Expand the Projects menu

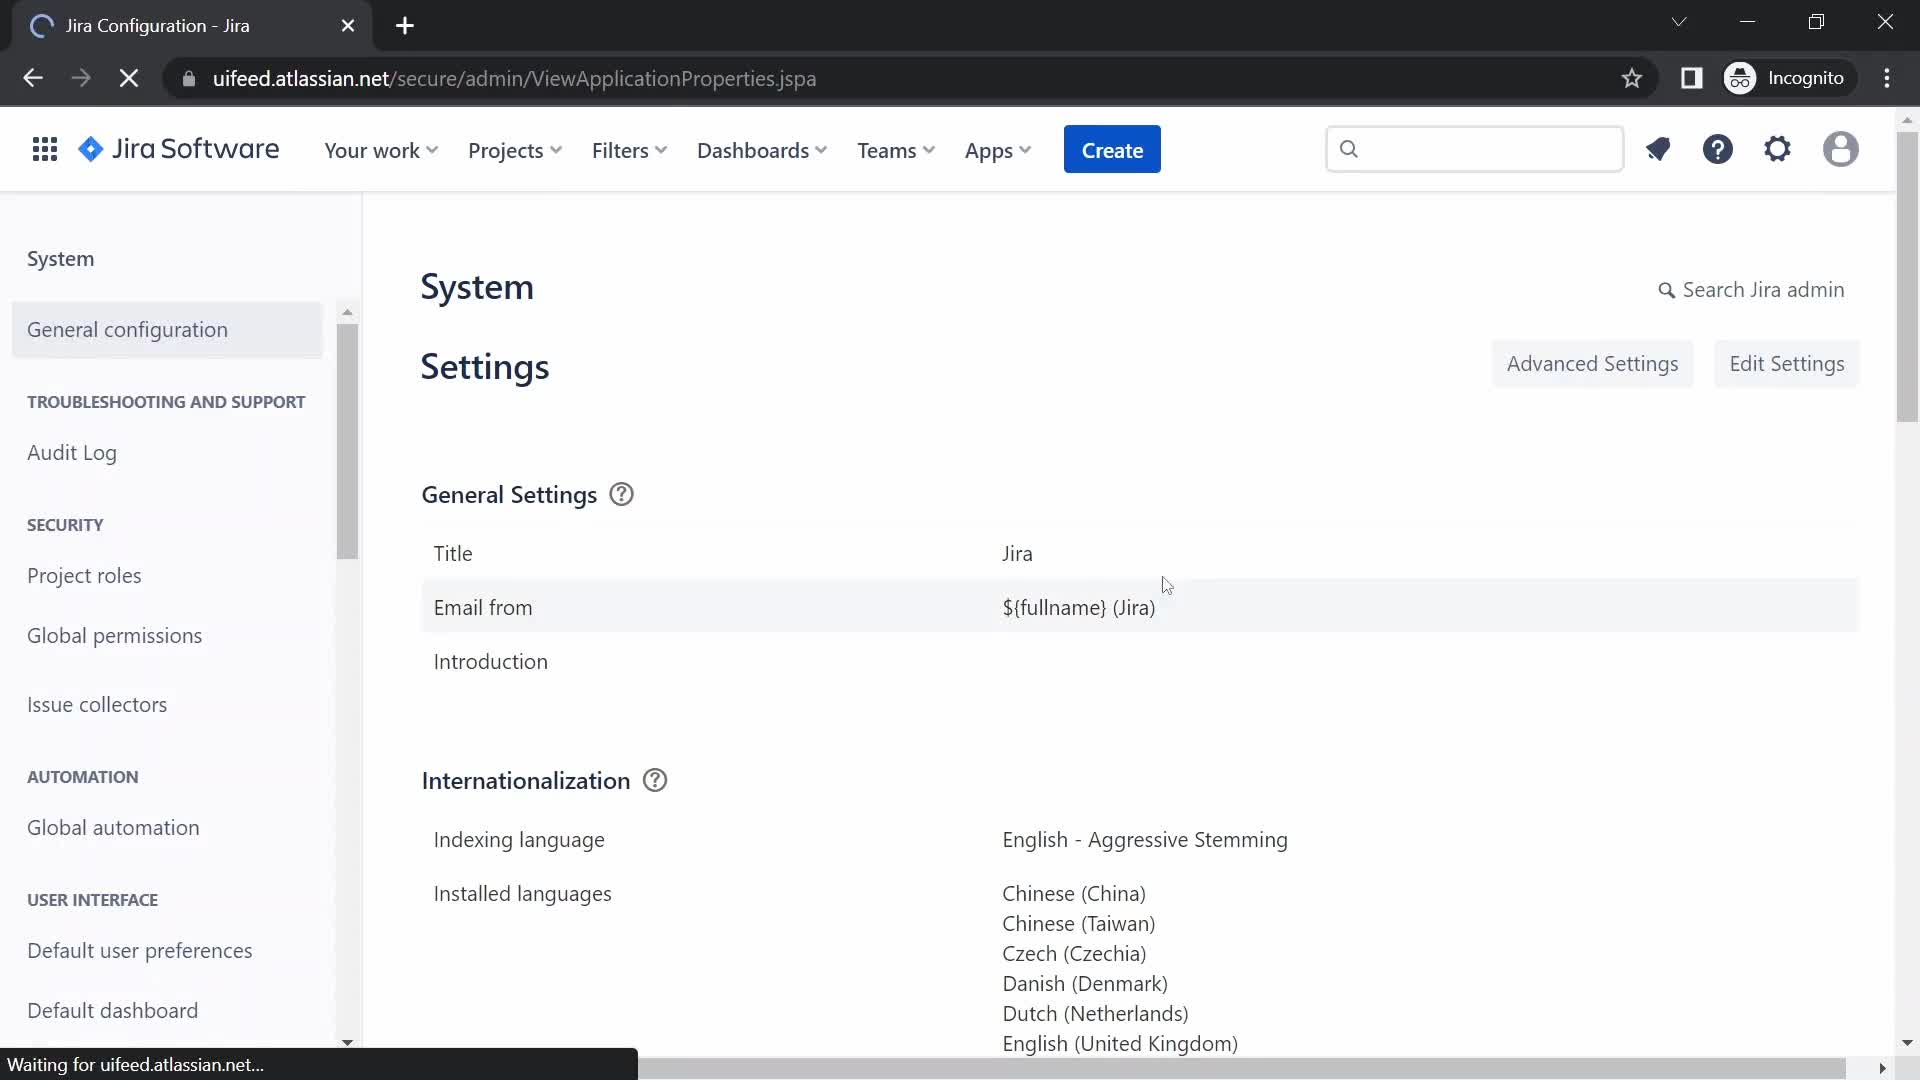tap(515, 150)
